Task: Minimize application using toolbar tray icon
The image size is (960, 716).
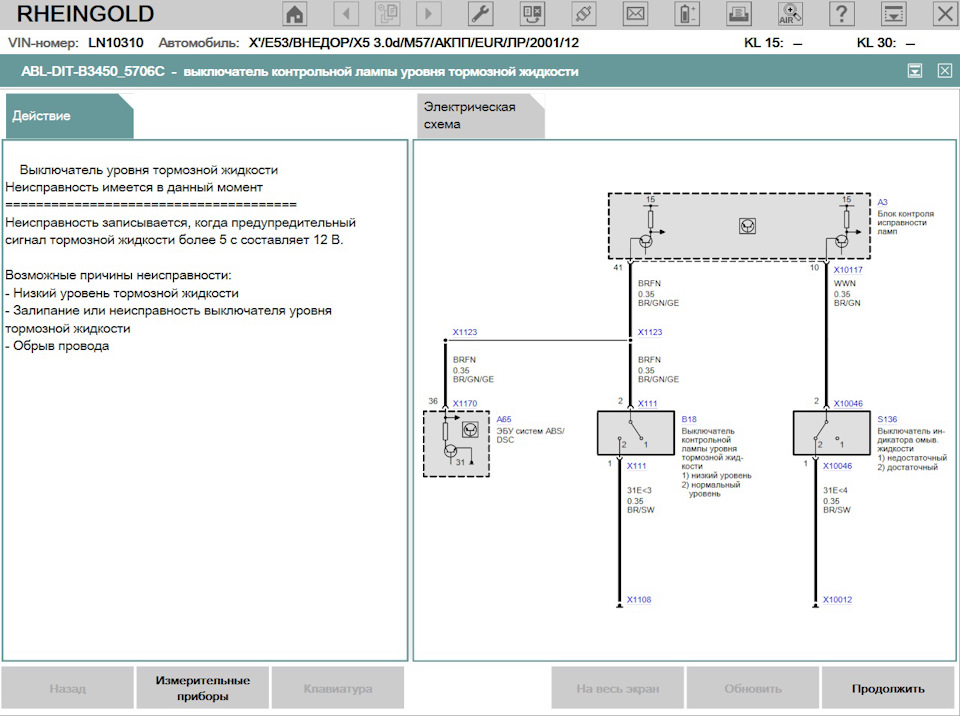Action: [x=893, y=13]
